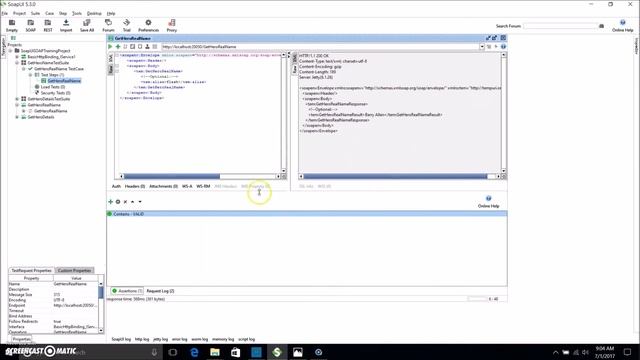Move assertion down arrow icon
This screenshot has width=640, height=360.
point(140,202)
